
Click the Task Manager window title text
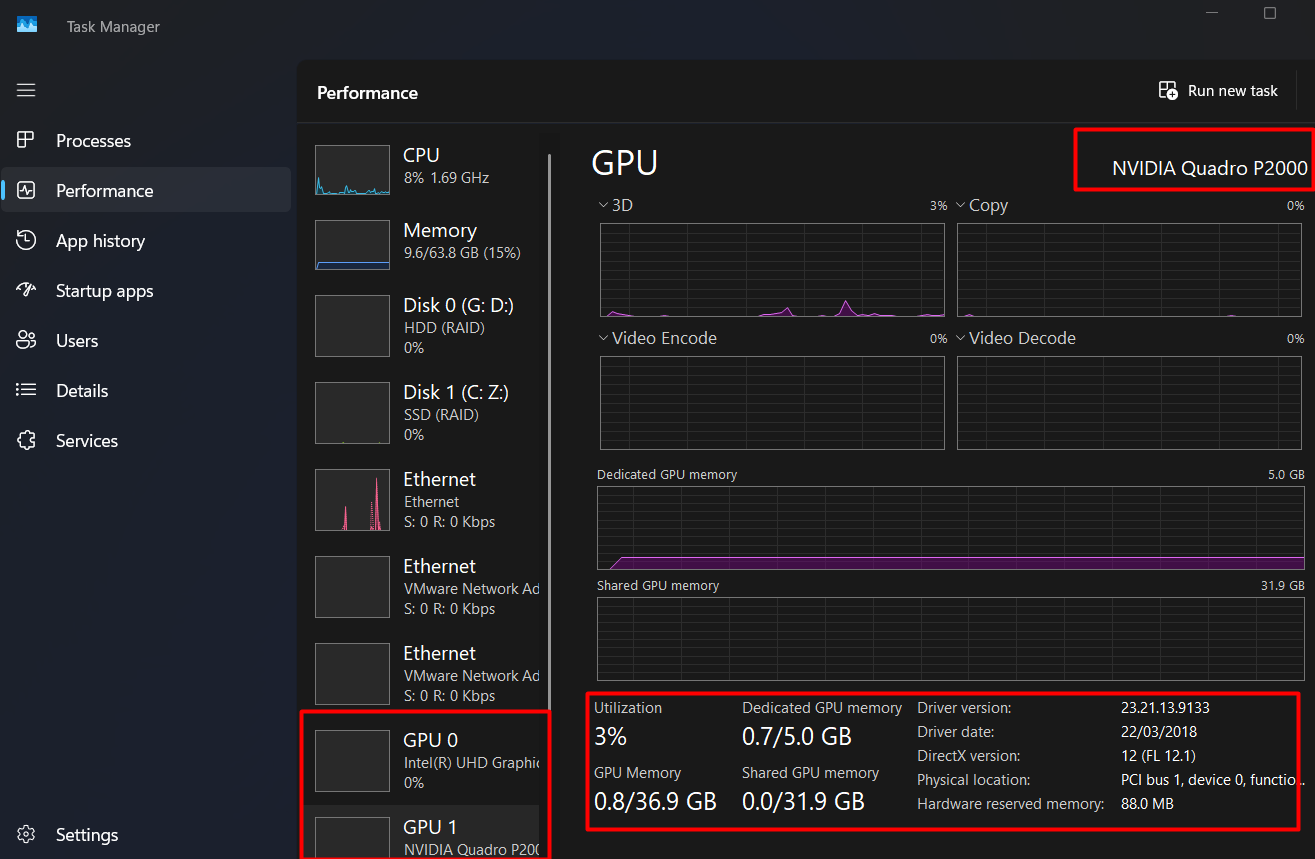pos(113,27)
